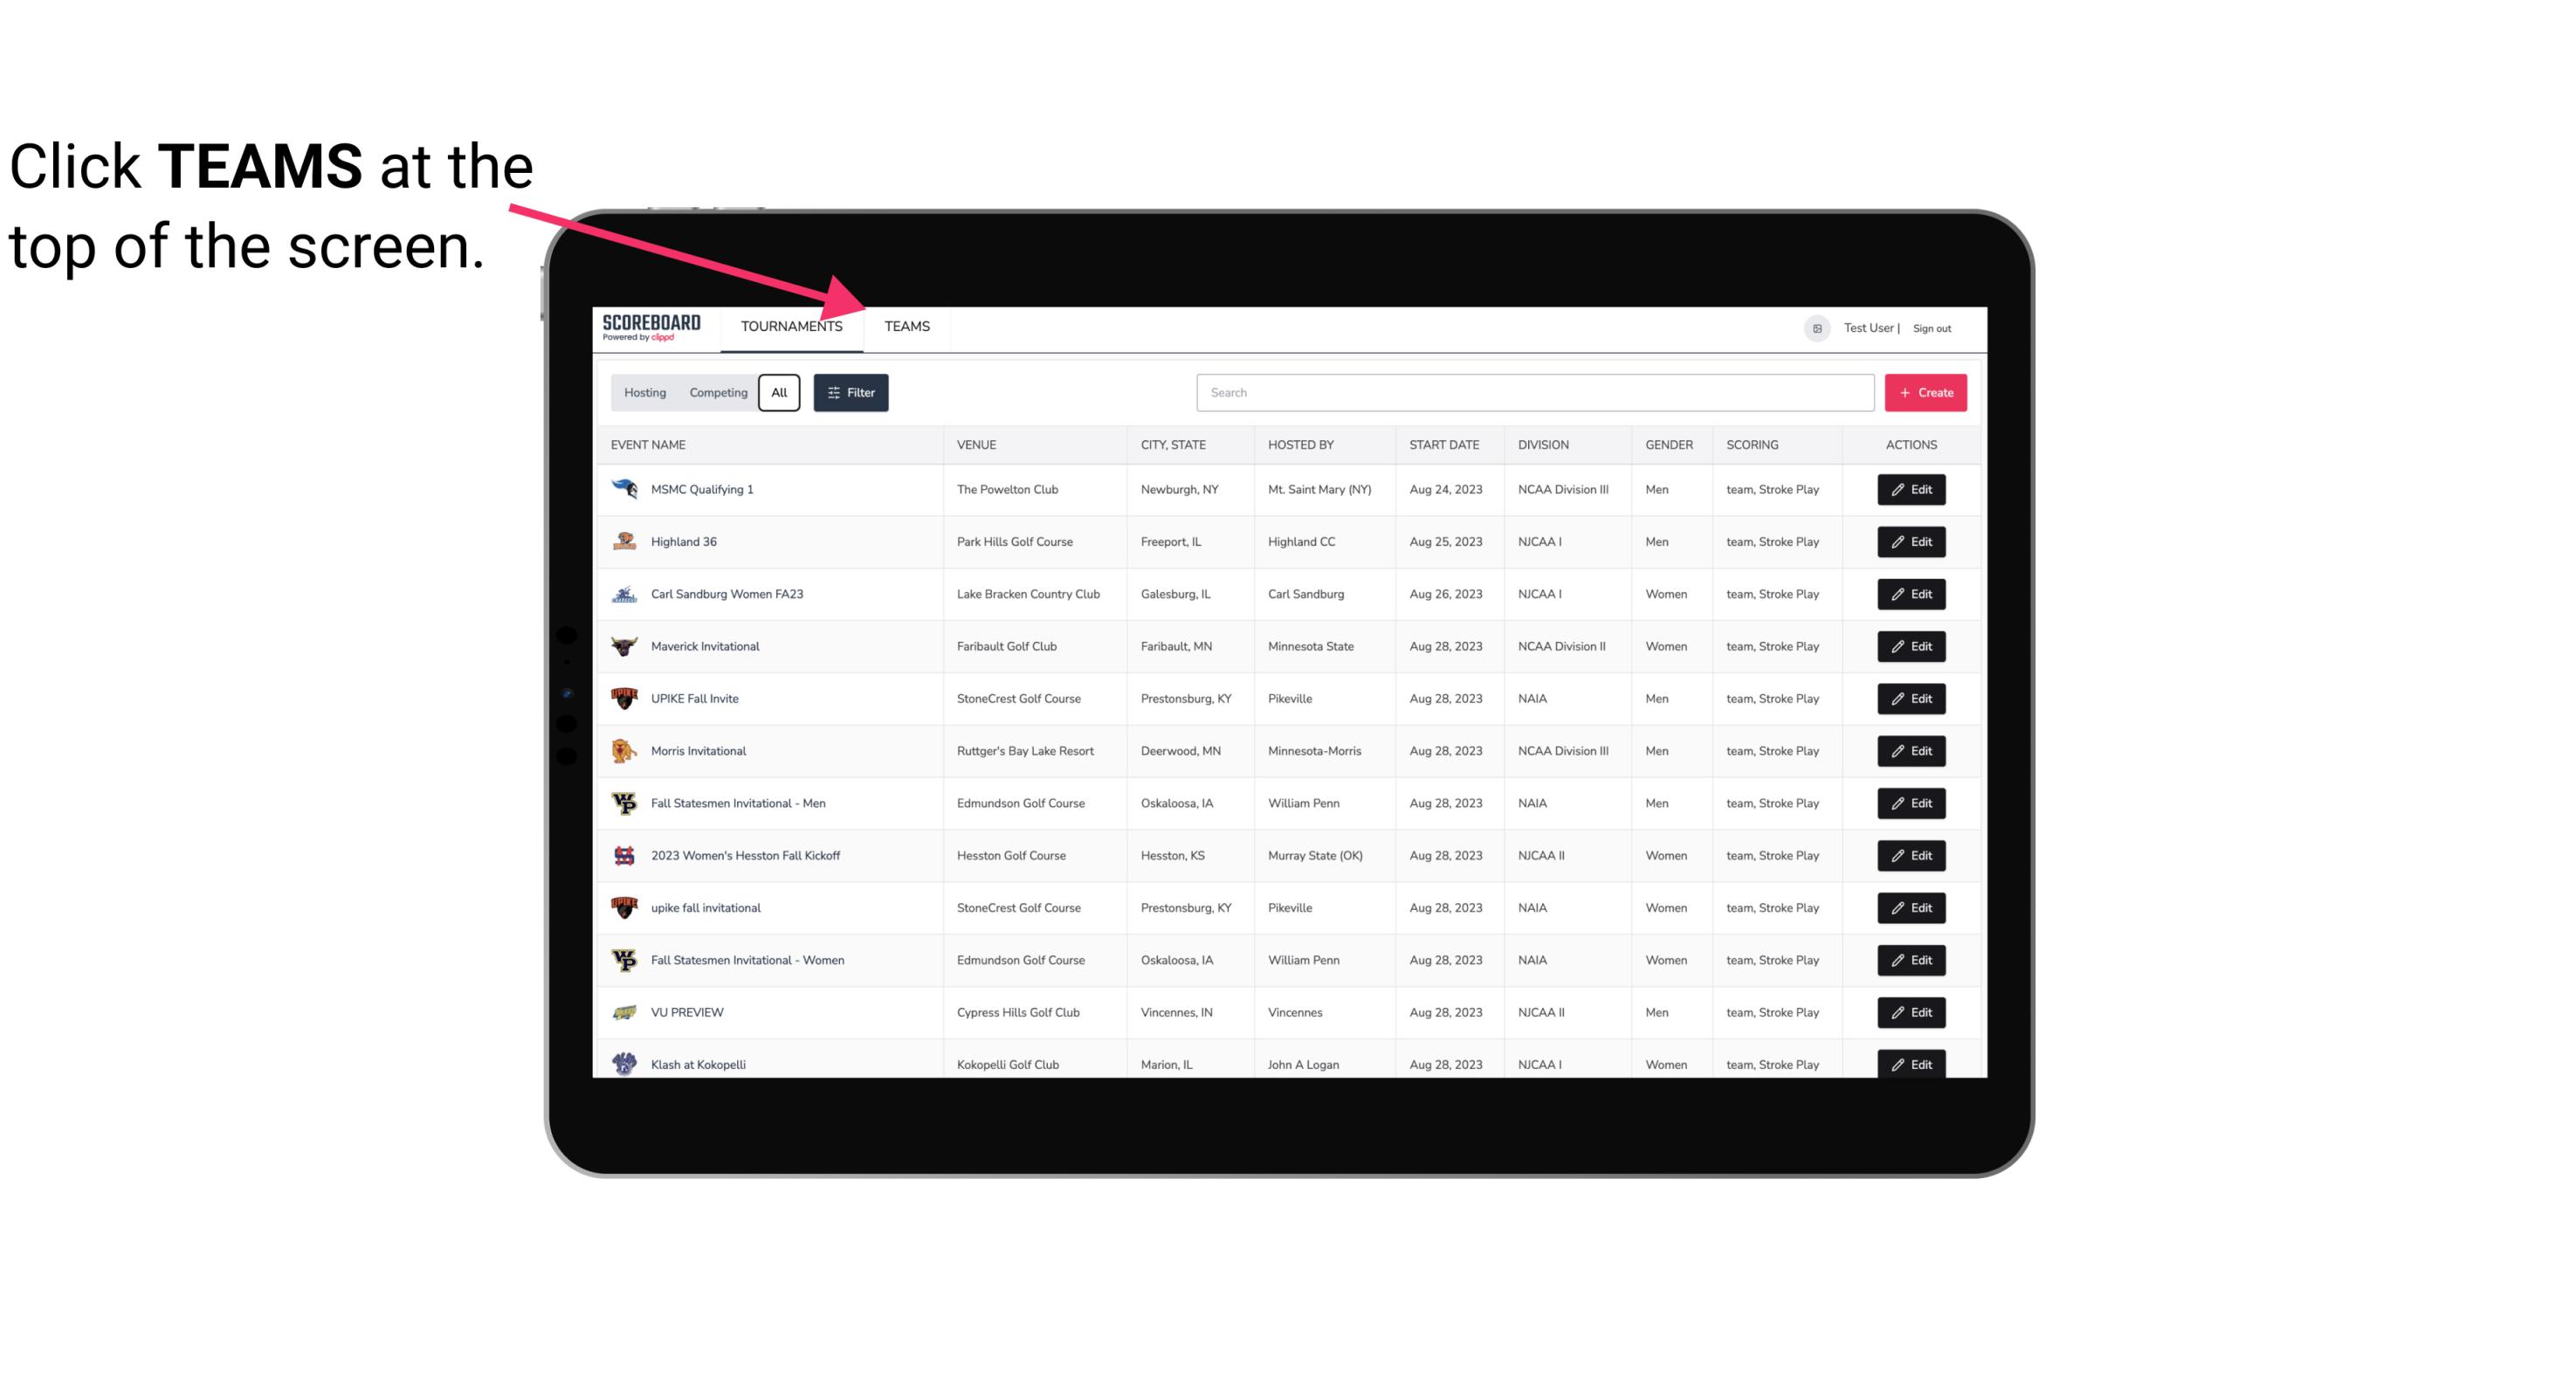This screenshot has height=1386, width=2576.
Task: Click the Create button
Action: click(1925, 391)
